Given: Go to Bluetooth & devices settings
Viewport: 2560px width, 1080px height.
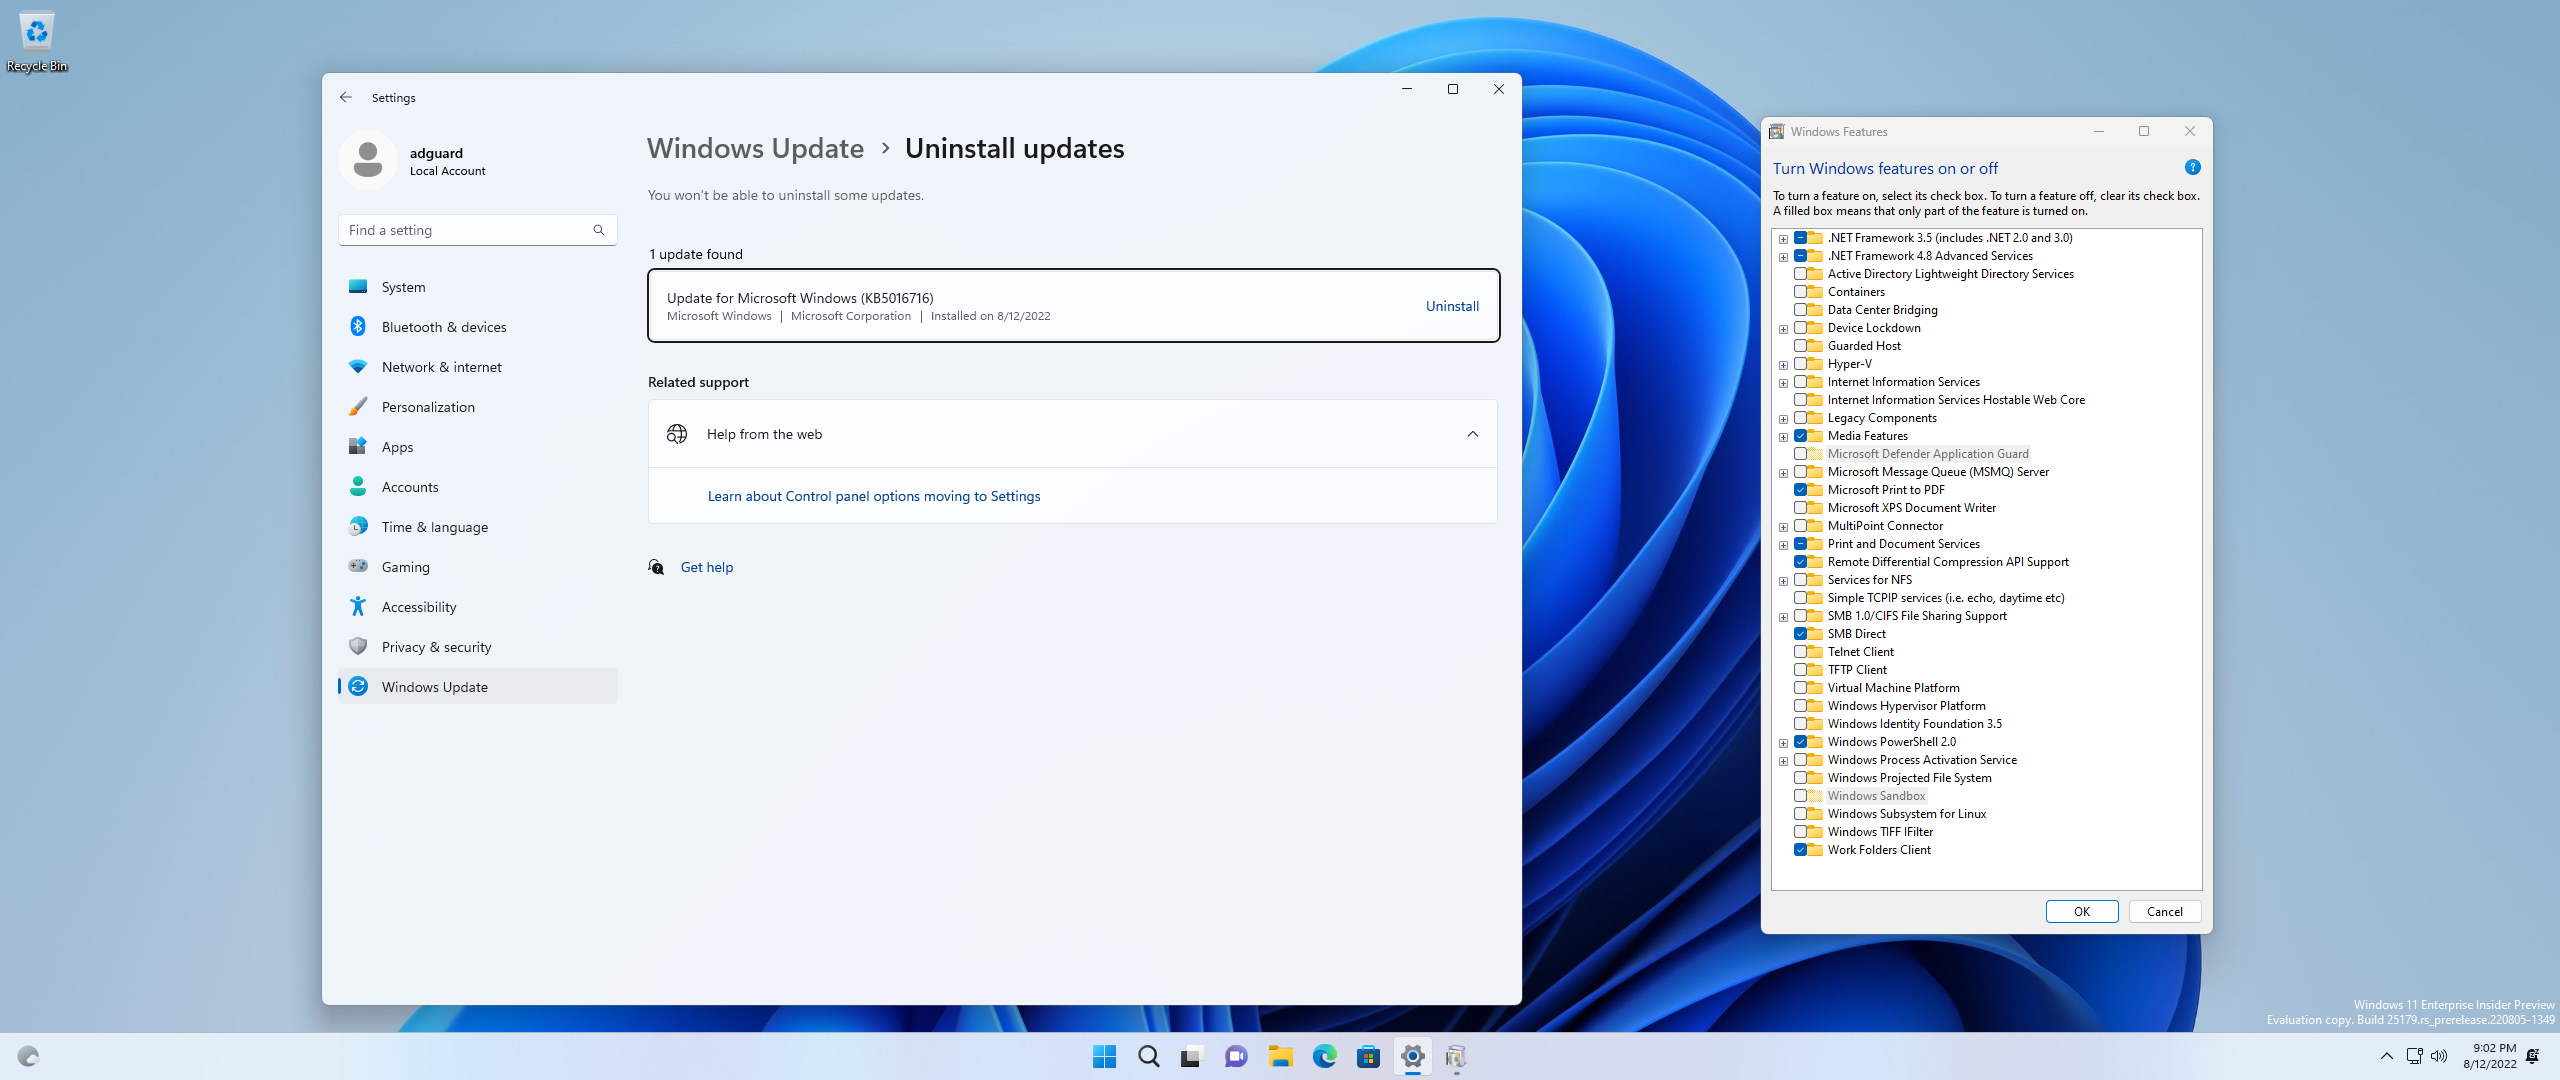Looking at the screenshot, I should 478,327.
